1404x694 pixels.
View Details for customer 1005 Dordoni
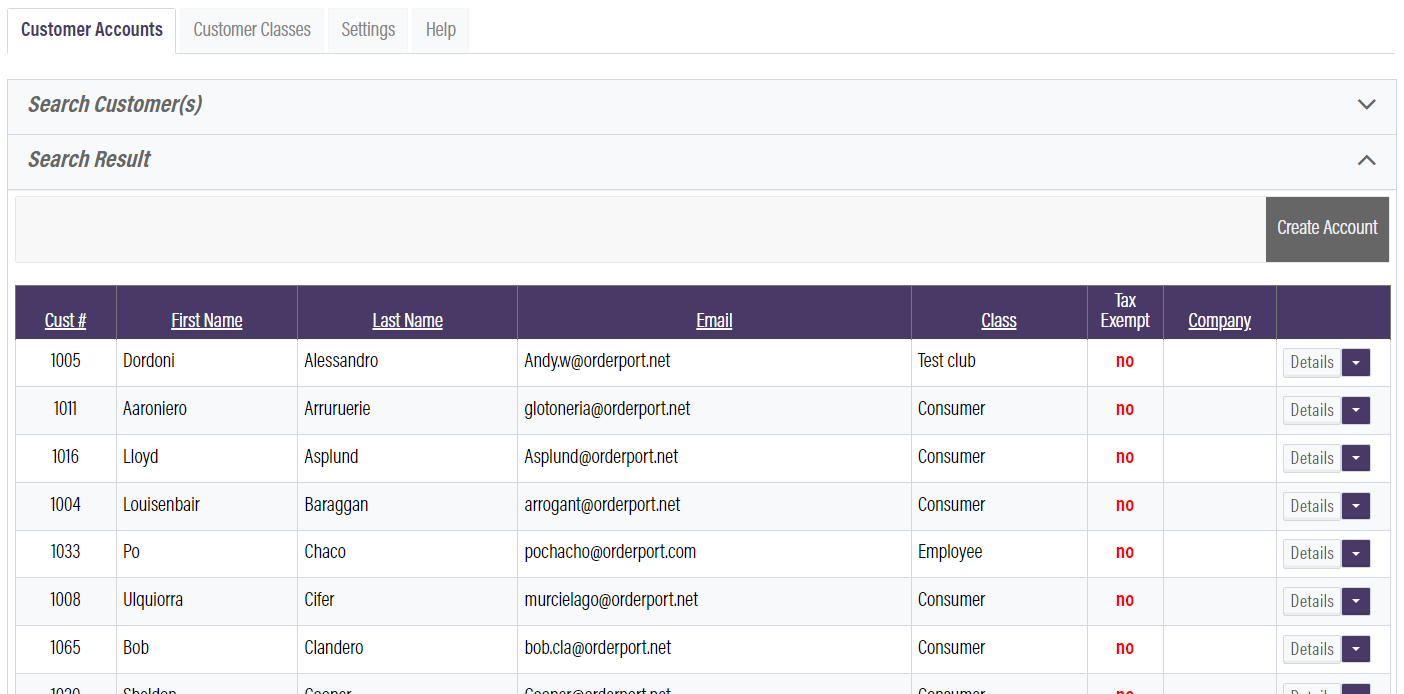click(1312, 362)
